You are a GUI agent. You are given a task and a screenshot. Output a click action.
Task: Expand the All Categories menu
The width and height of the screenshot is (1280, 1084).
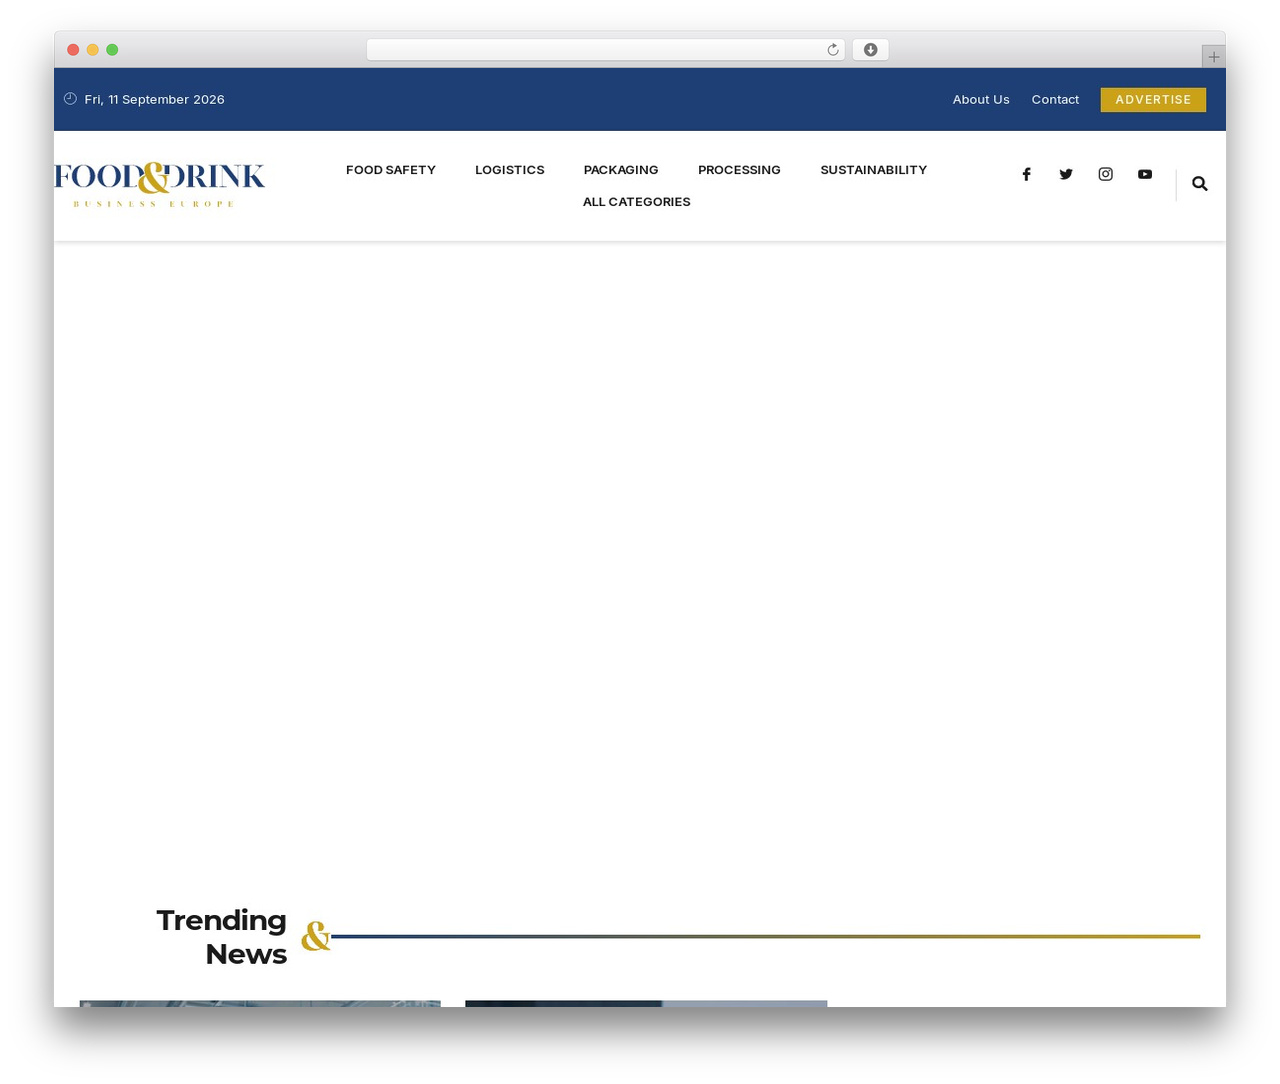[x=637, y=202]
